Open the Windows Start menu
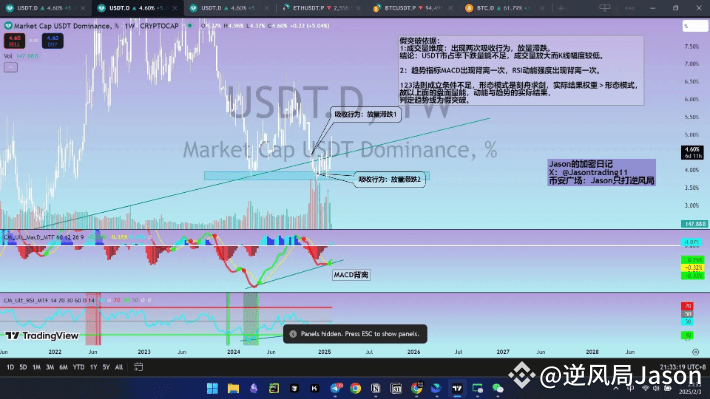This screenshot has width=710, height=399. pyautogui.click(x=212, y=388)
